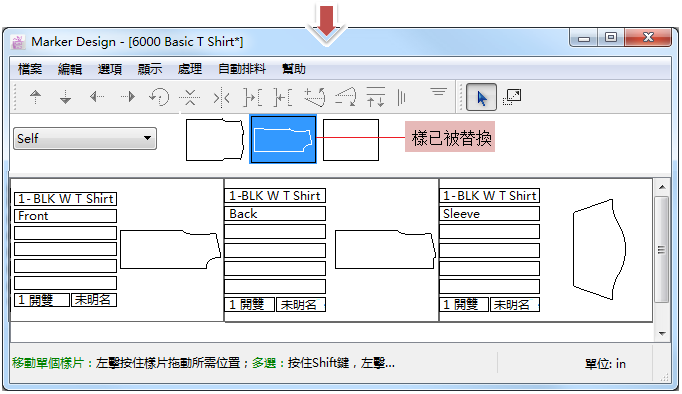Viewport: 682px width, 394px height.
Task: Select the empty rectangle piece thumbnail
Action: (351, 140)
